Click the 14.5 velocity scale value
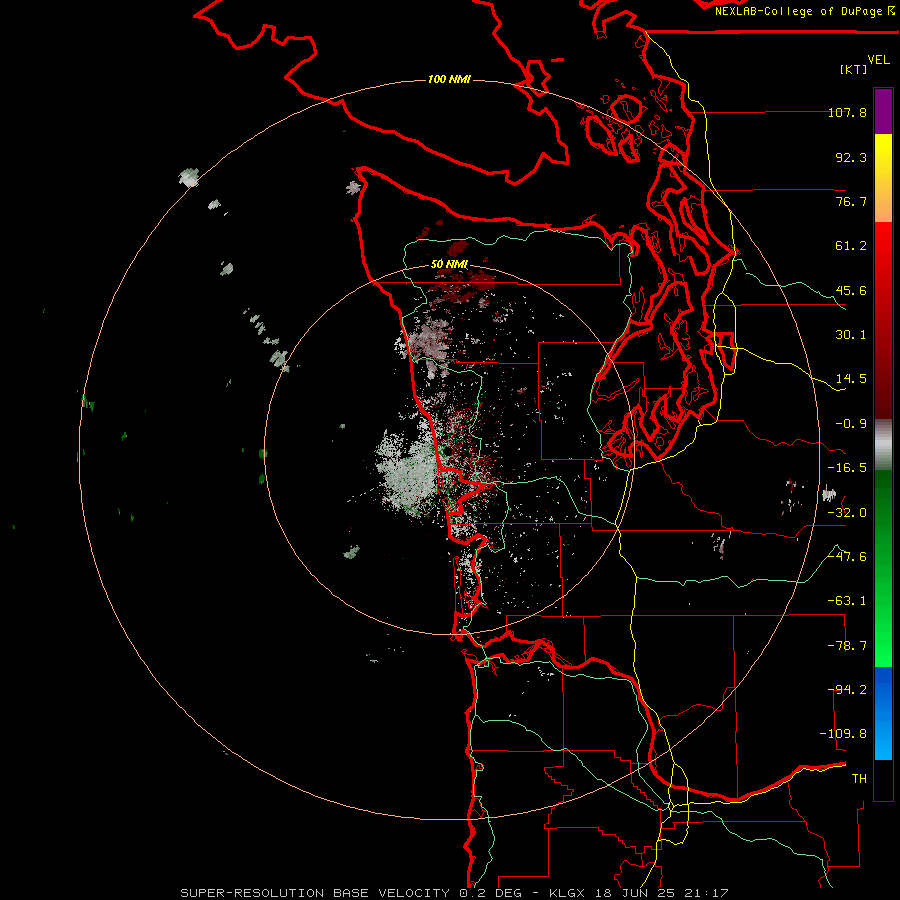 click(851, 379)
